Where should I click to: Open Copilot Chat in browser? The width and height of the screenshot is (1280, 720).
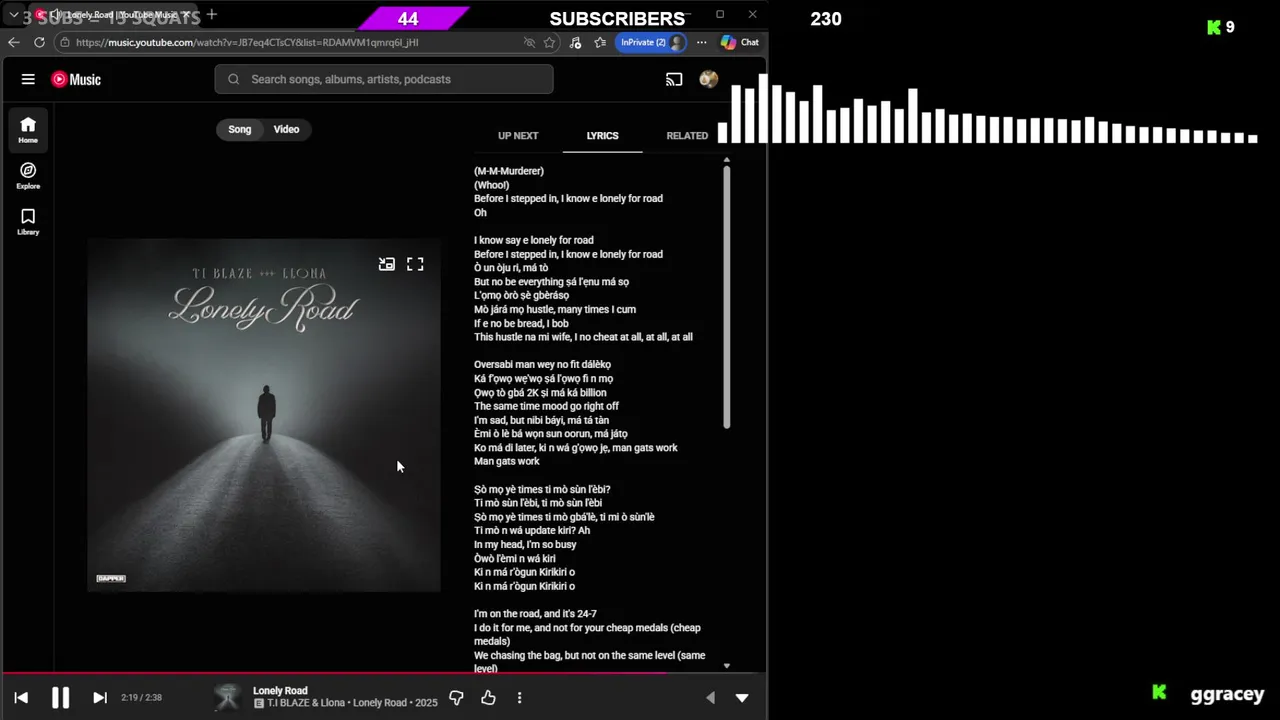[x=740, y=42]
